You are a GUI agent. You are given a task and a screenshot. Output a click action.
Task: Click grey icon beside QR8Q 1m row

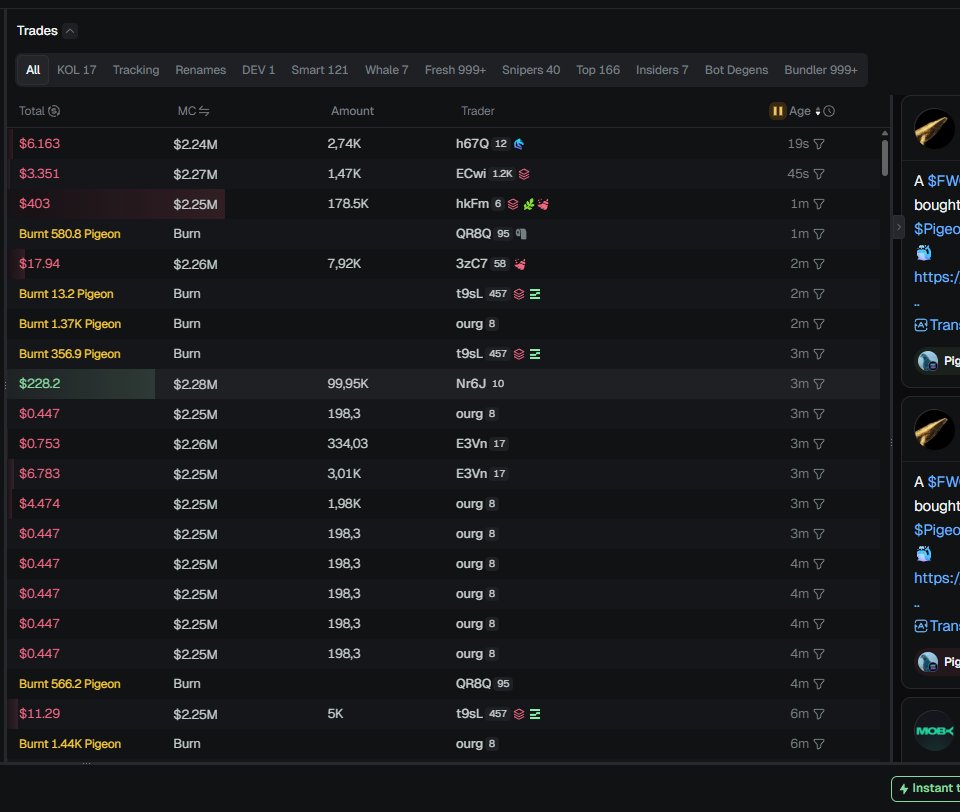click(521, 234)
